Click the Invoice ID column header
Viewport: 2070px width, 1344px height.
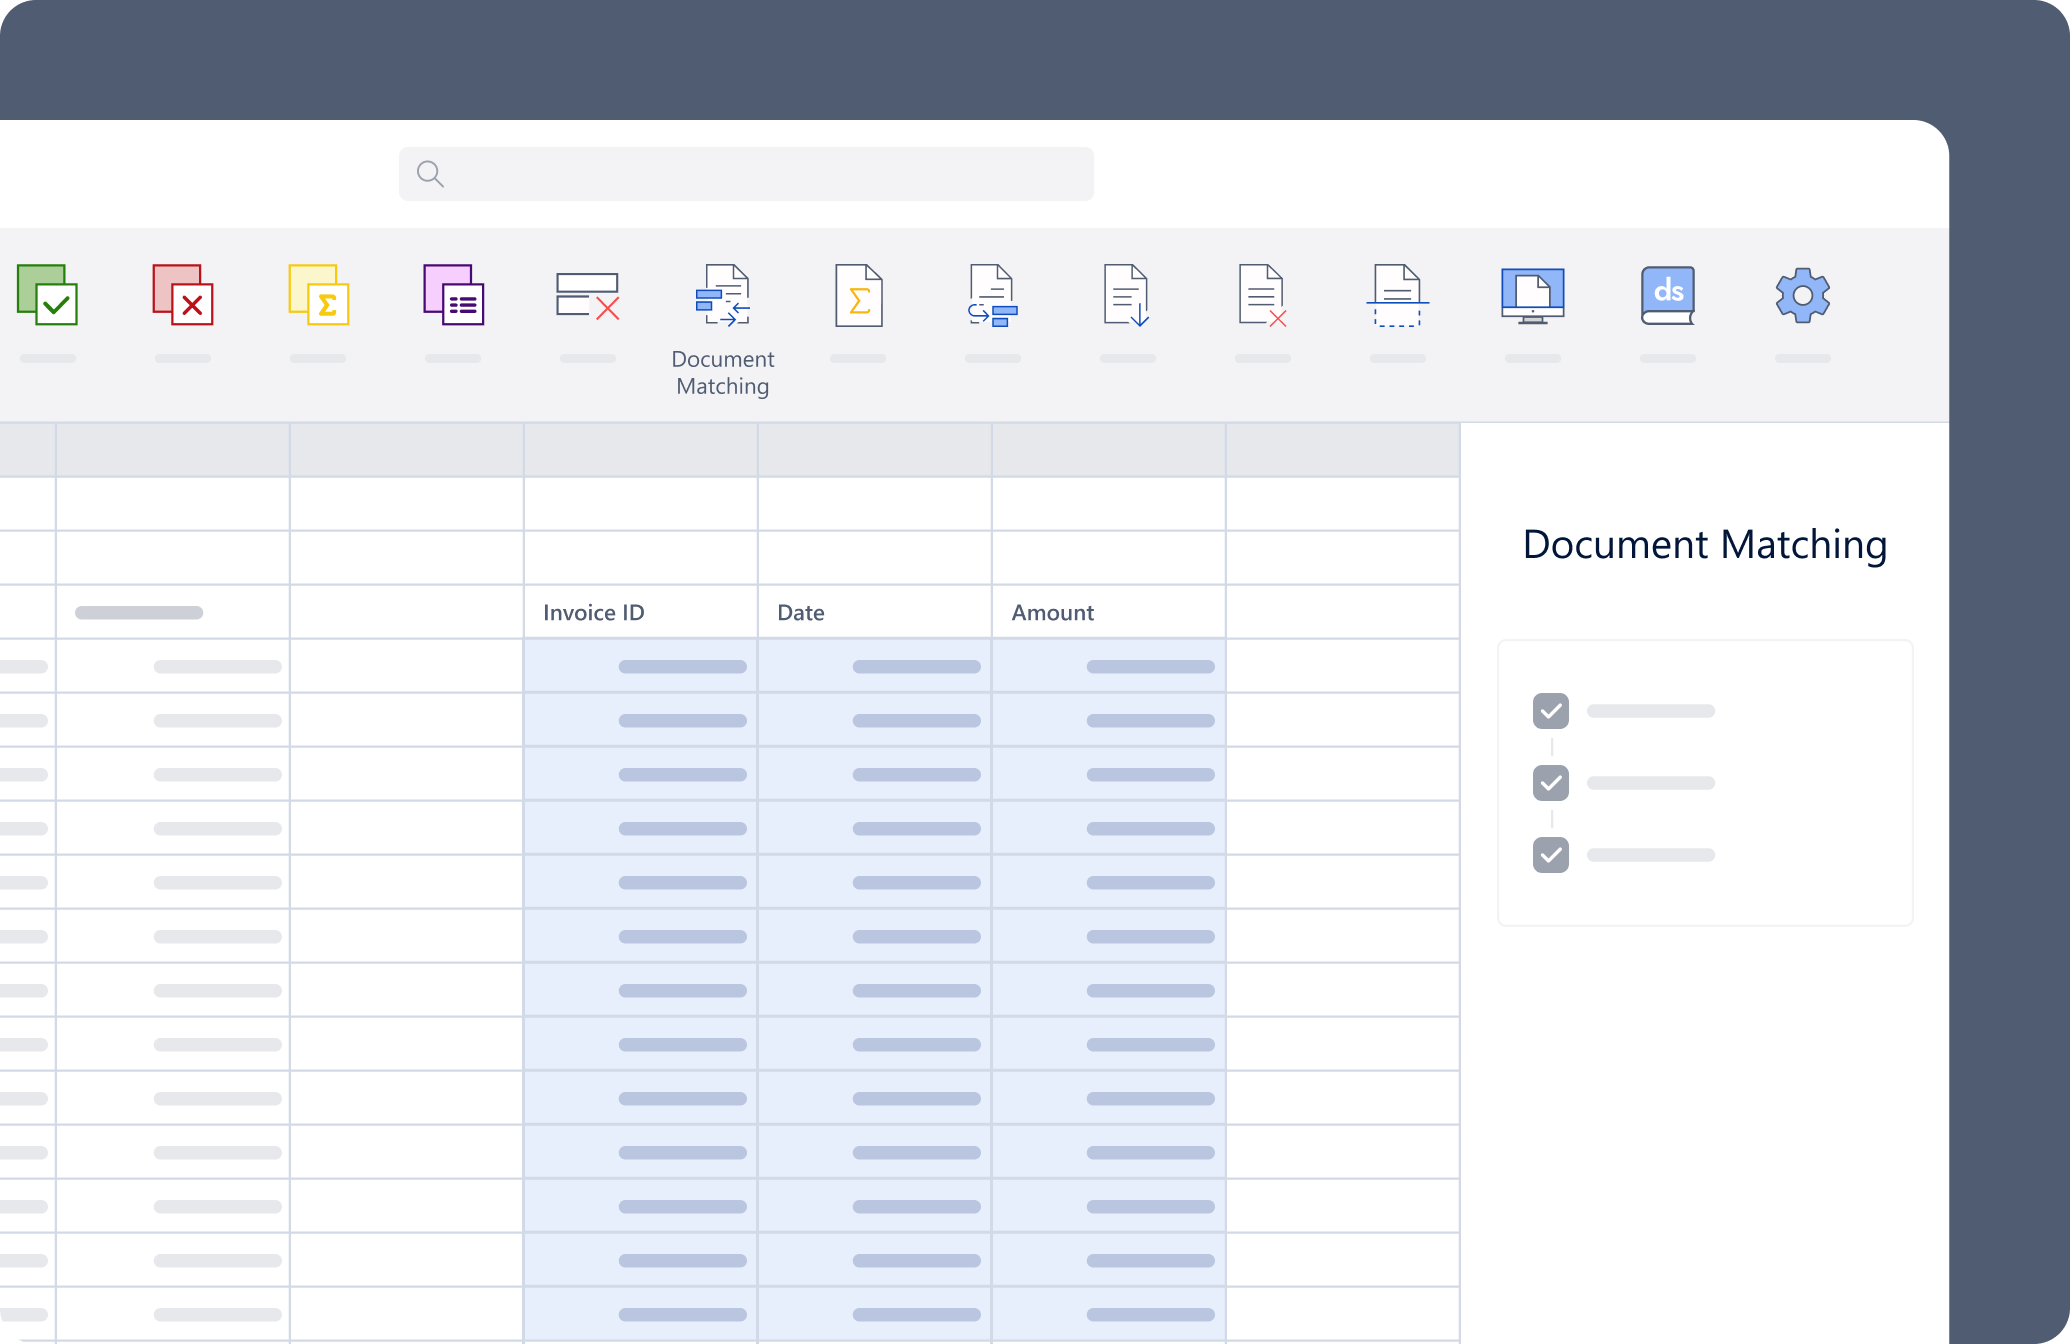coord(593,612)
